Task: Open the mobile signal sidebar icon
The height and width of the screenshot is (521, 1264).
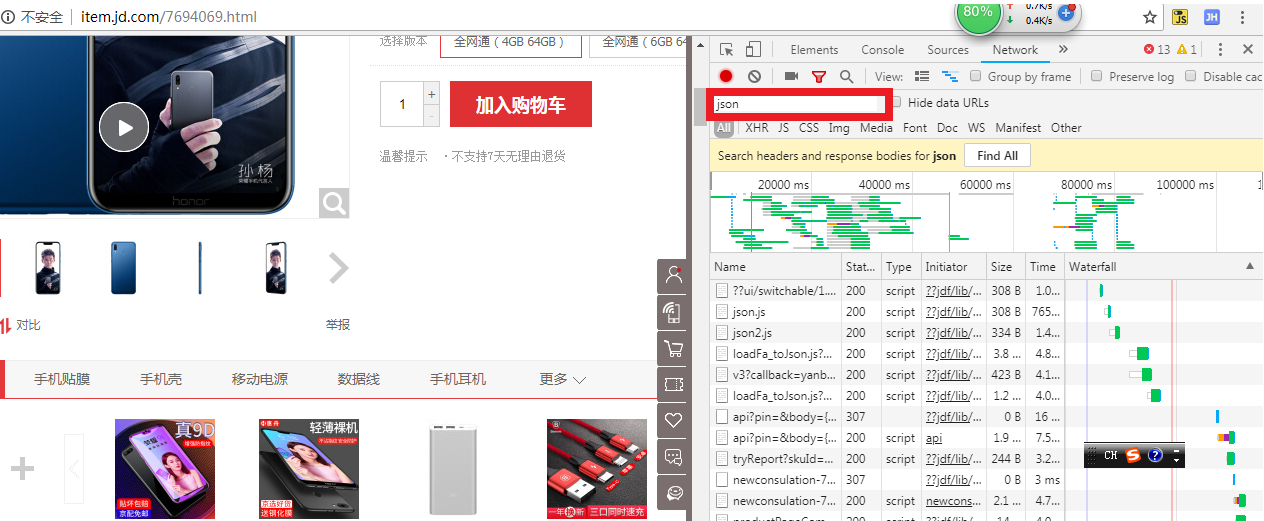Action: [674, 313]
